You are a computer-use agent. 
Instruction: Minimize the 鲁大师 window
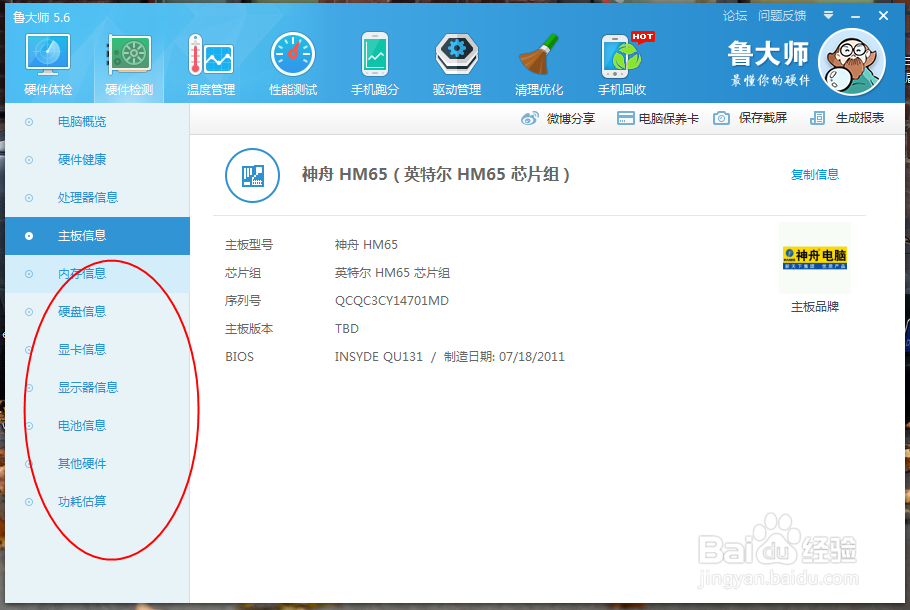point(855,16)
